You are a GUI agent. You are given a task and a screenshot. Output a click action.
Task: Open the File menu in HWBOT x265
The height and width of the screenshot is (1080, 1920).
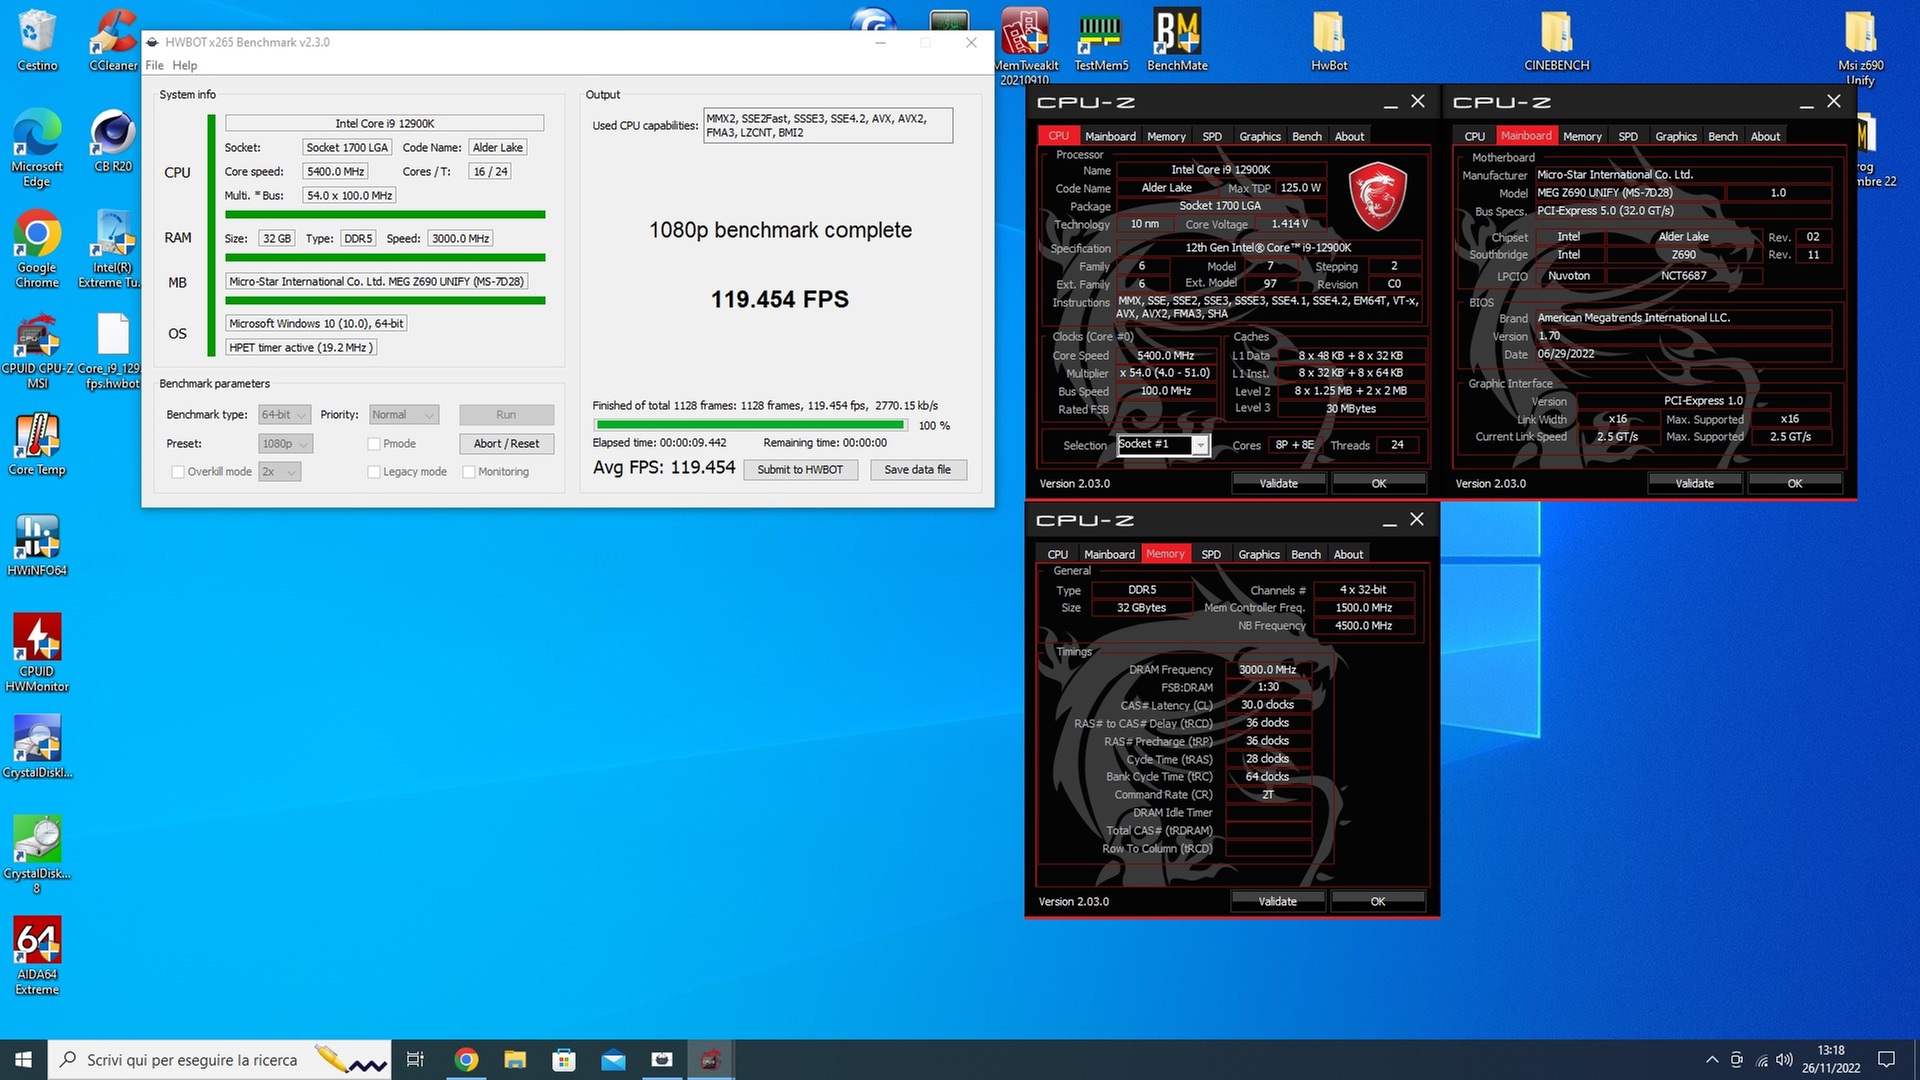point(154,65)
